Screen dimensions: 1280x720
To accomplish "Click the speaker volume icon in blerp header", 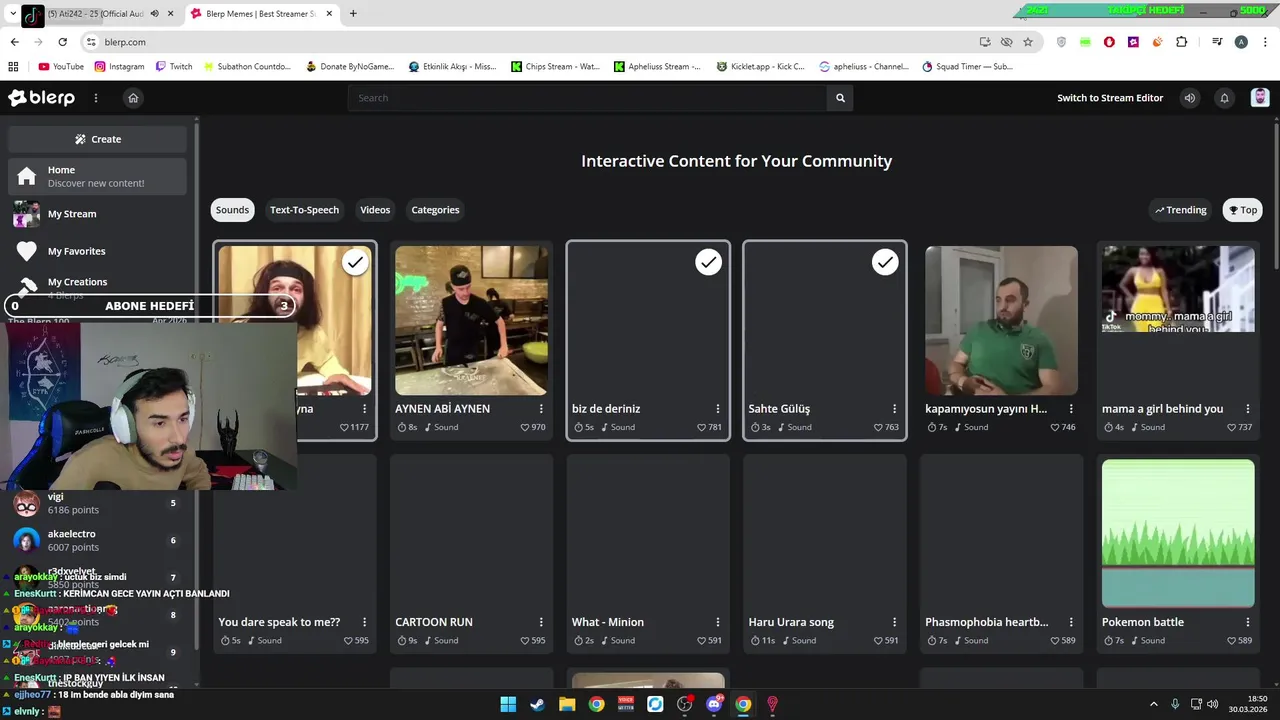I will 1189,98.
